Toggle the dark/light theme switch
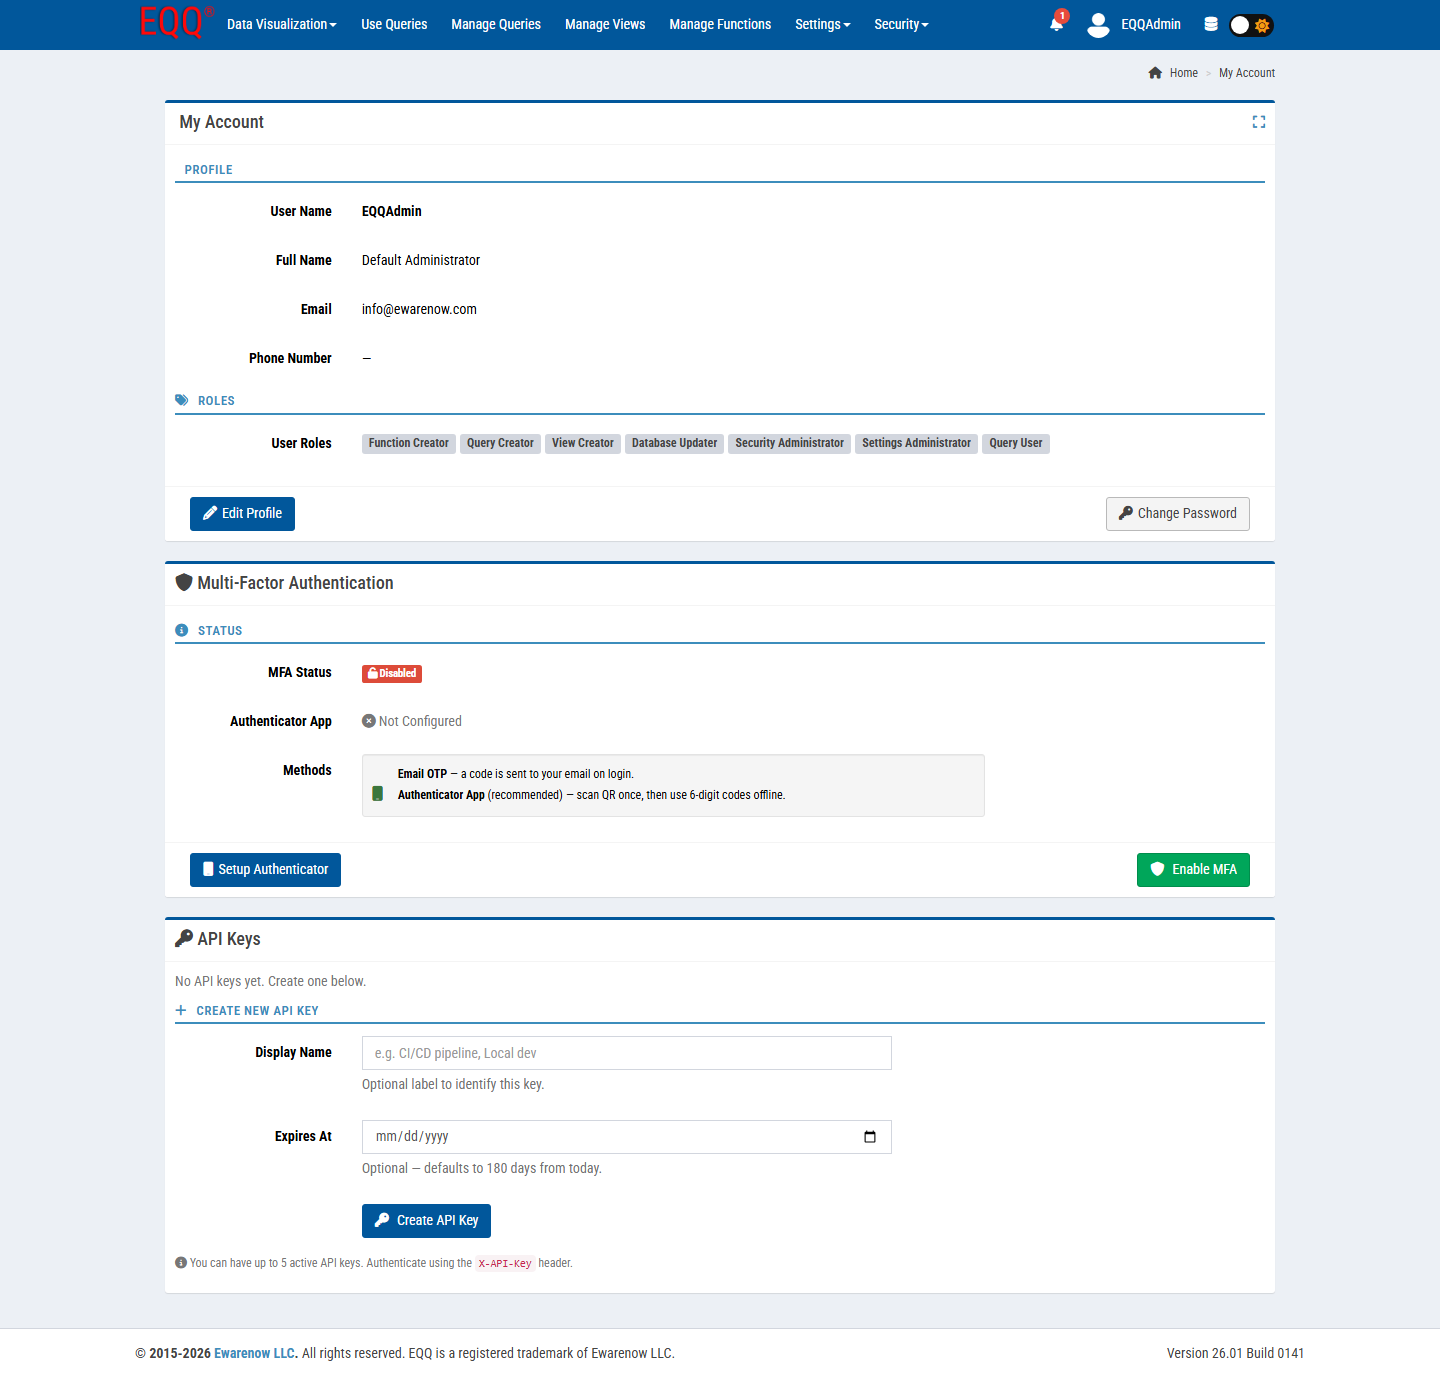 (x=1250, y=25)
